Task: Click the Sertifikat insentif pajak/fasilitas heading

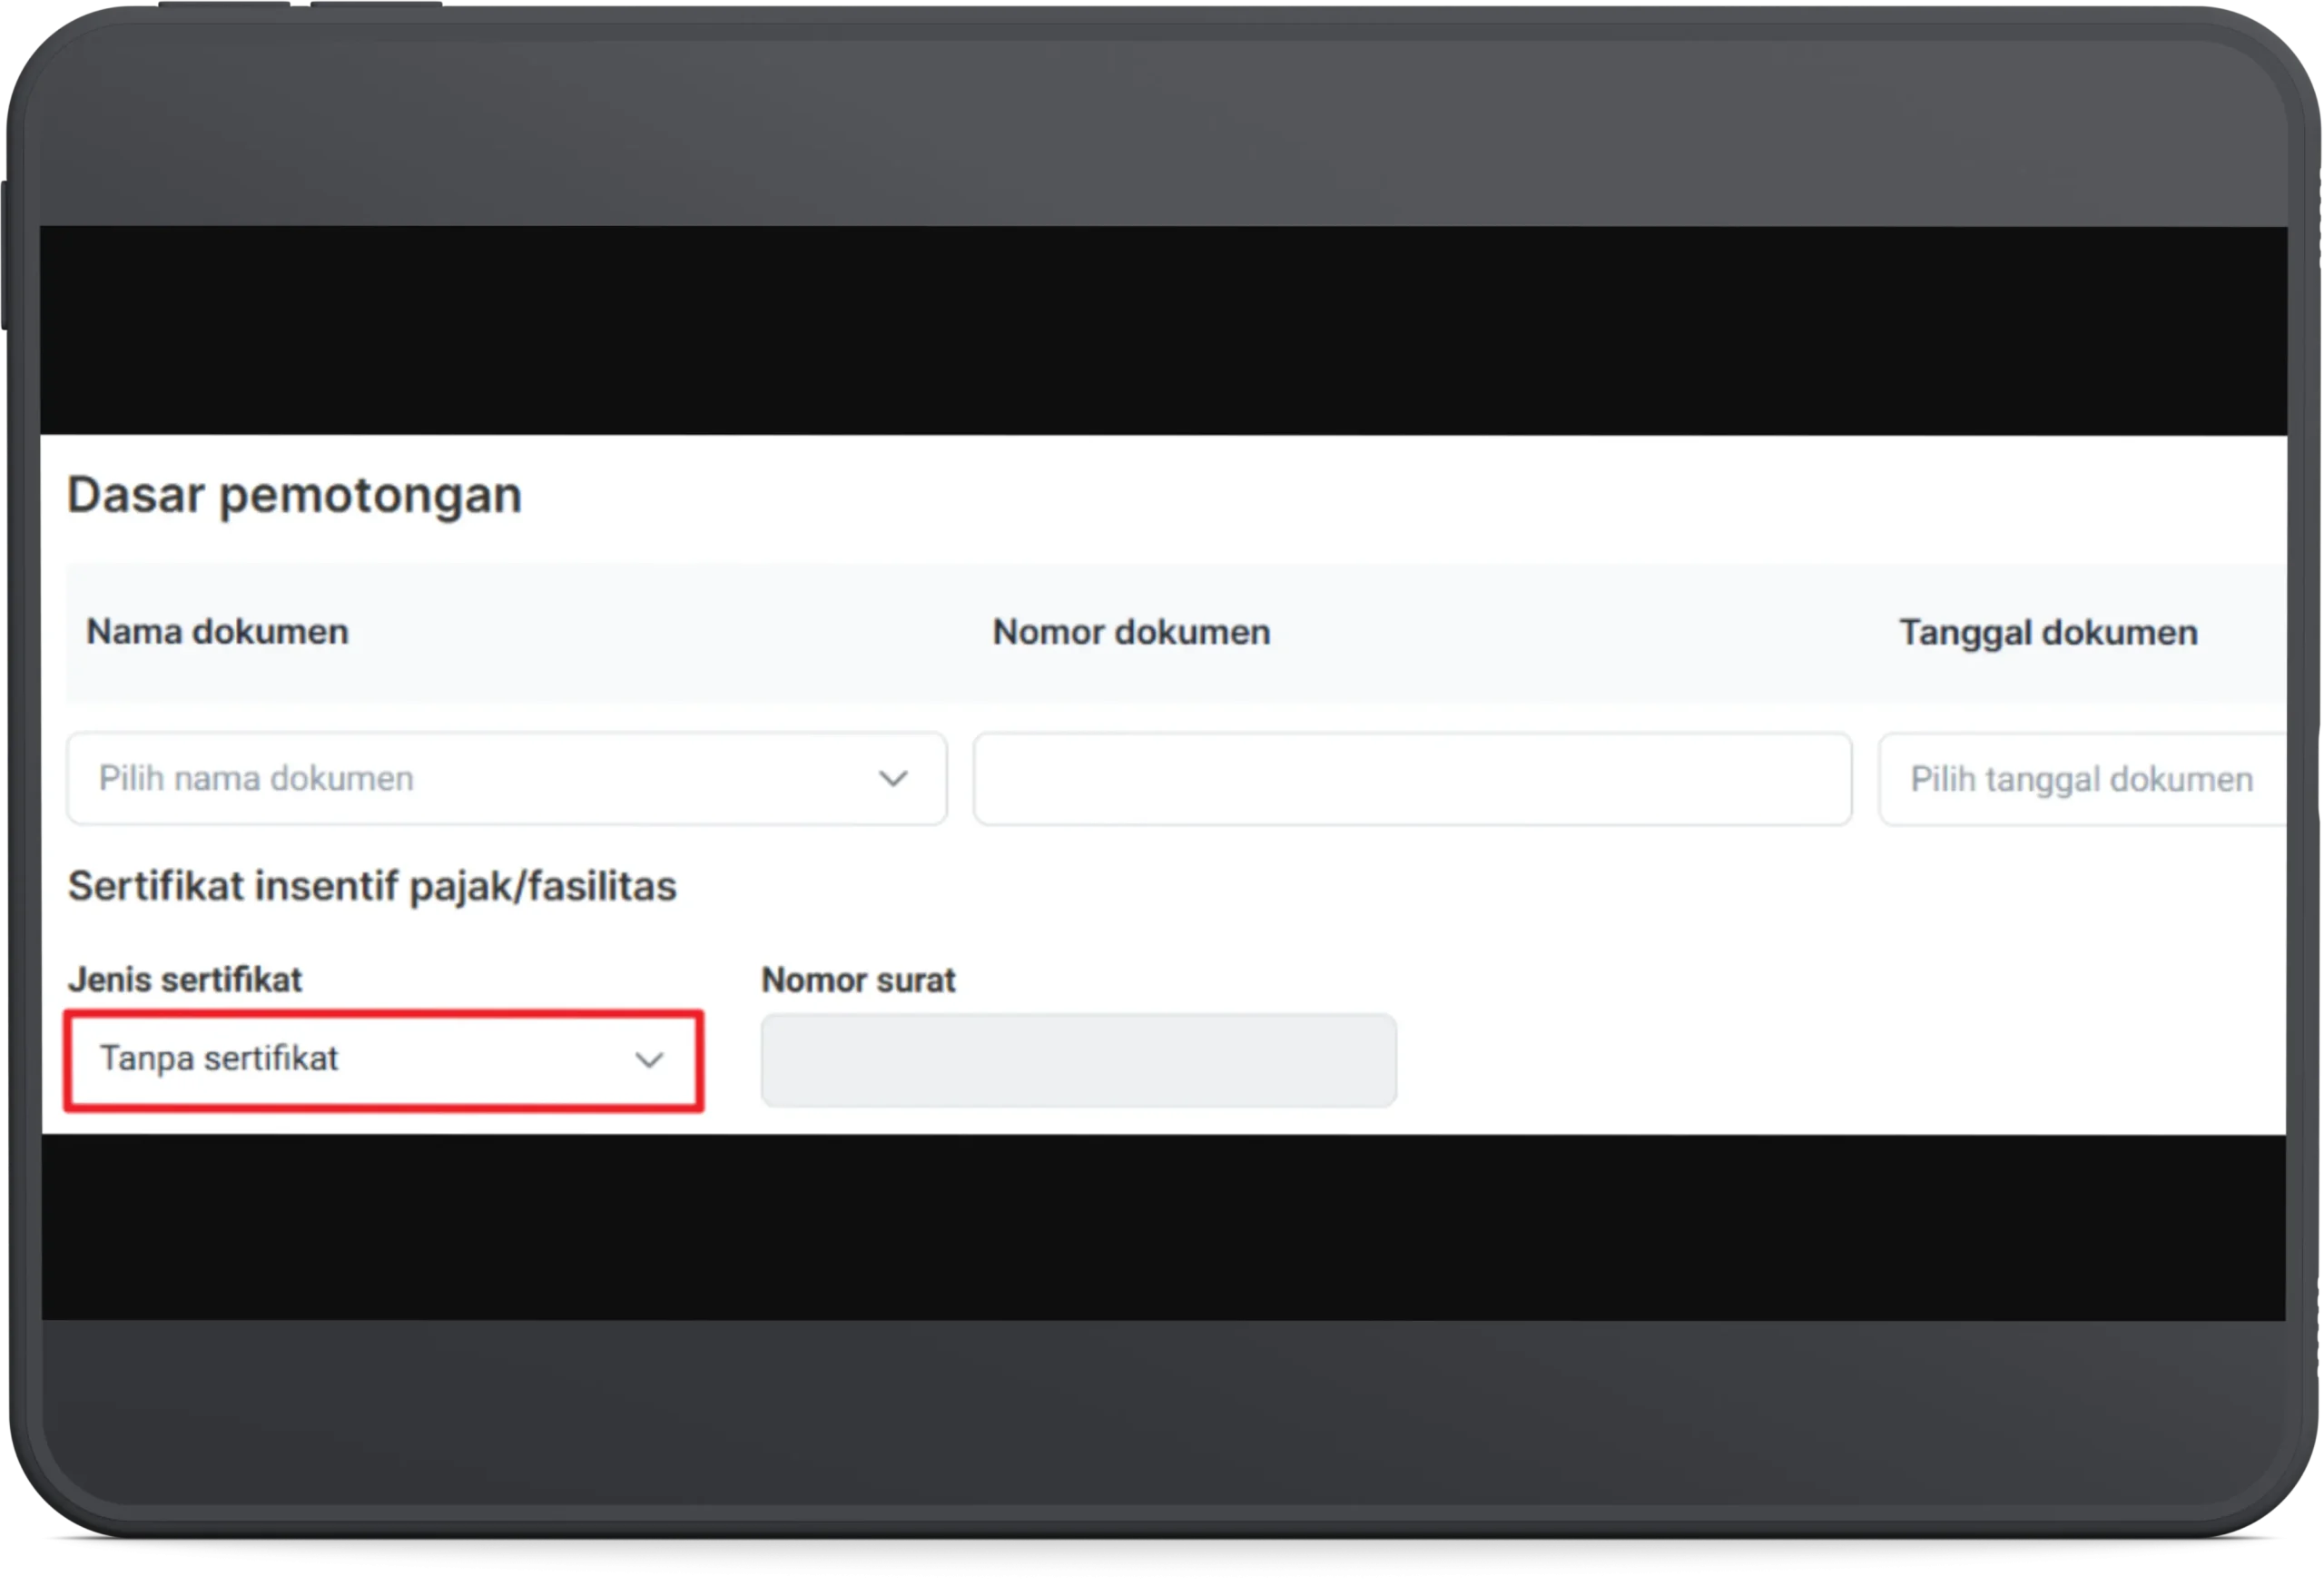Action: click(372, 886)
